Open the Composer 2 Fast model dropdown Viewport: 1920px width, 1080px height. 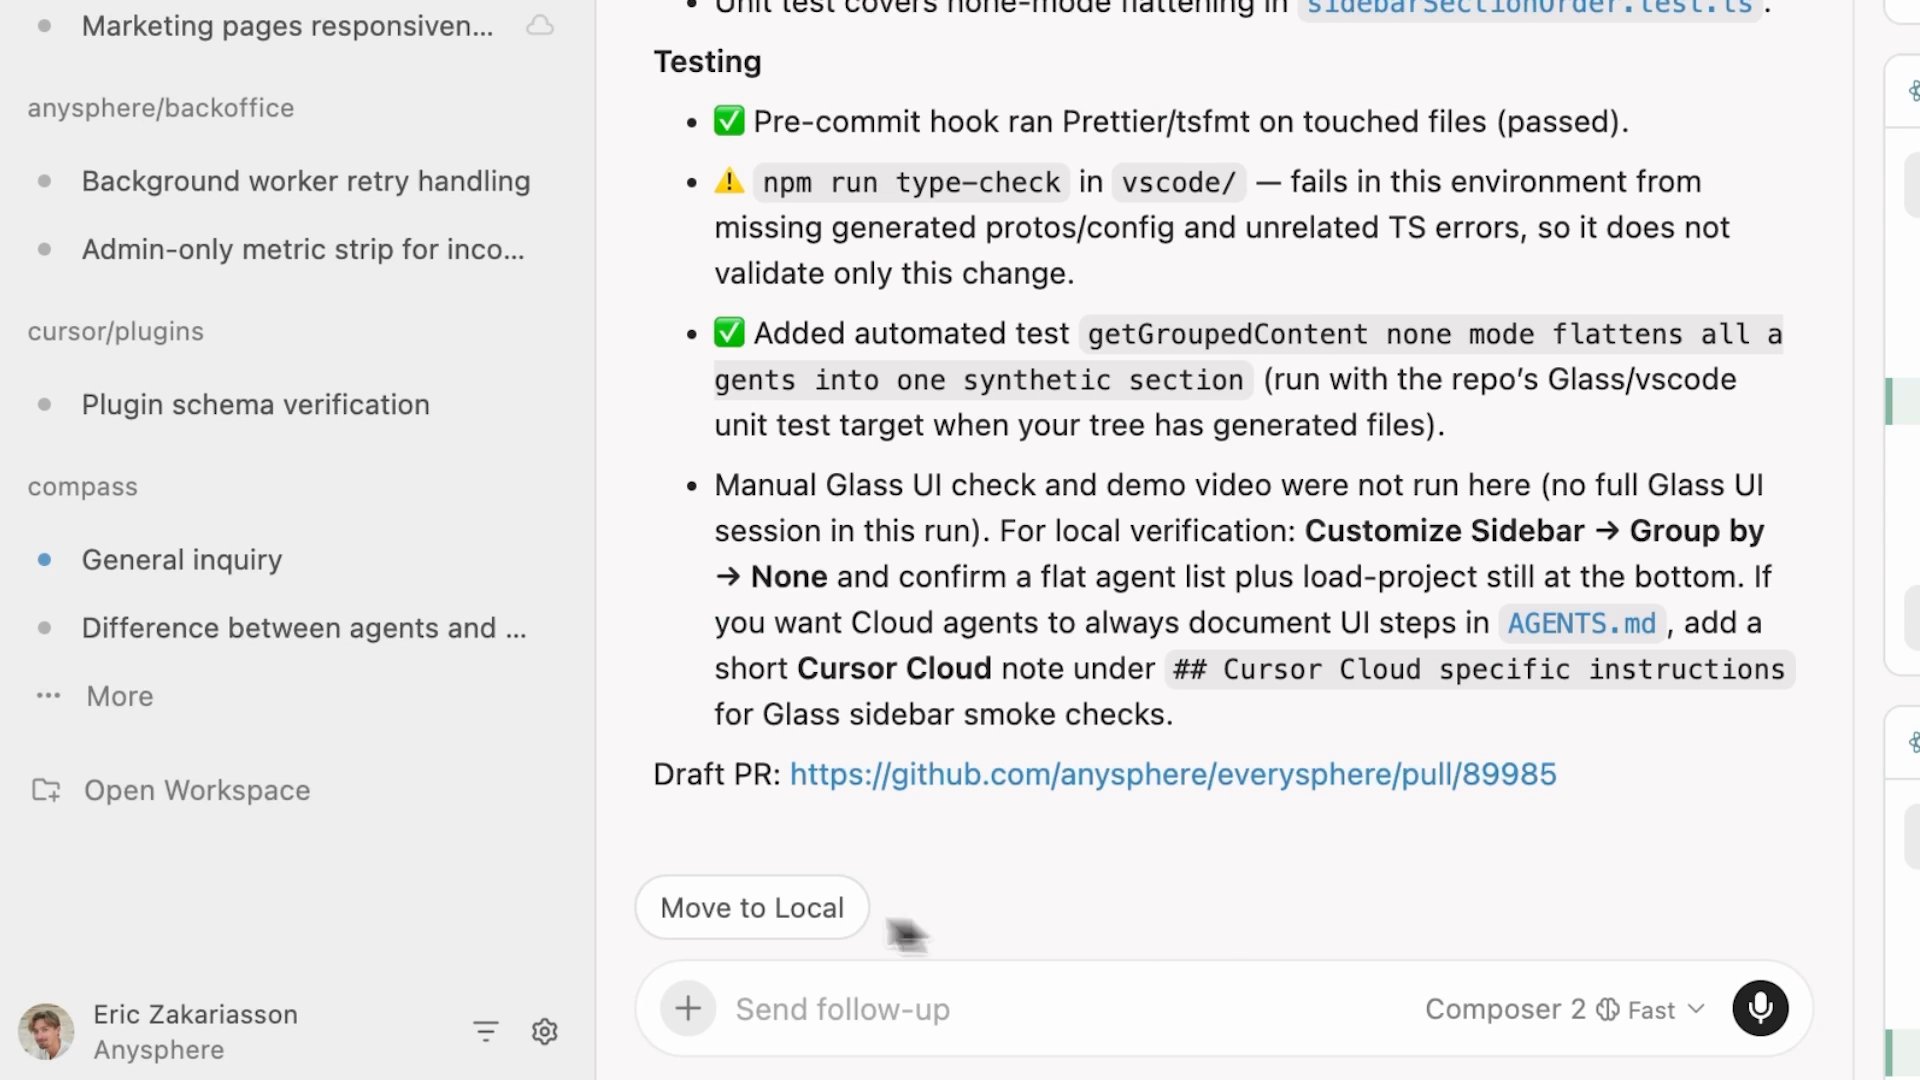coord(1696,1009)
